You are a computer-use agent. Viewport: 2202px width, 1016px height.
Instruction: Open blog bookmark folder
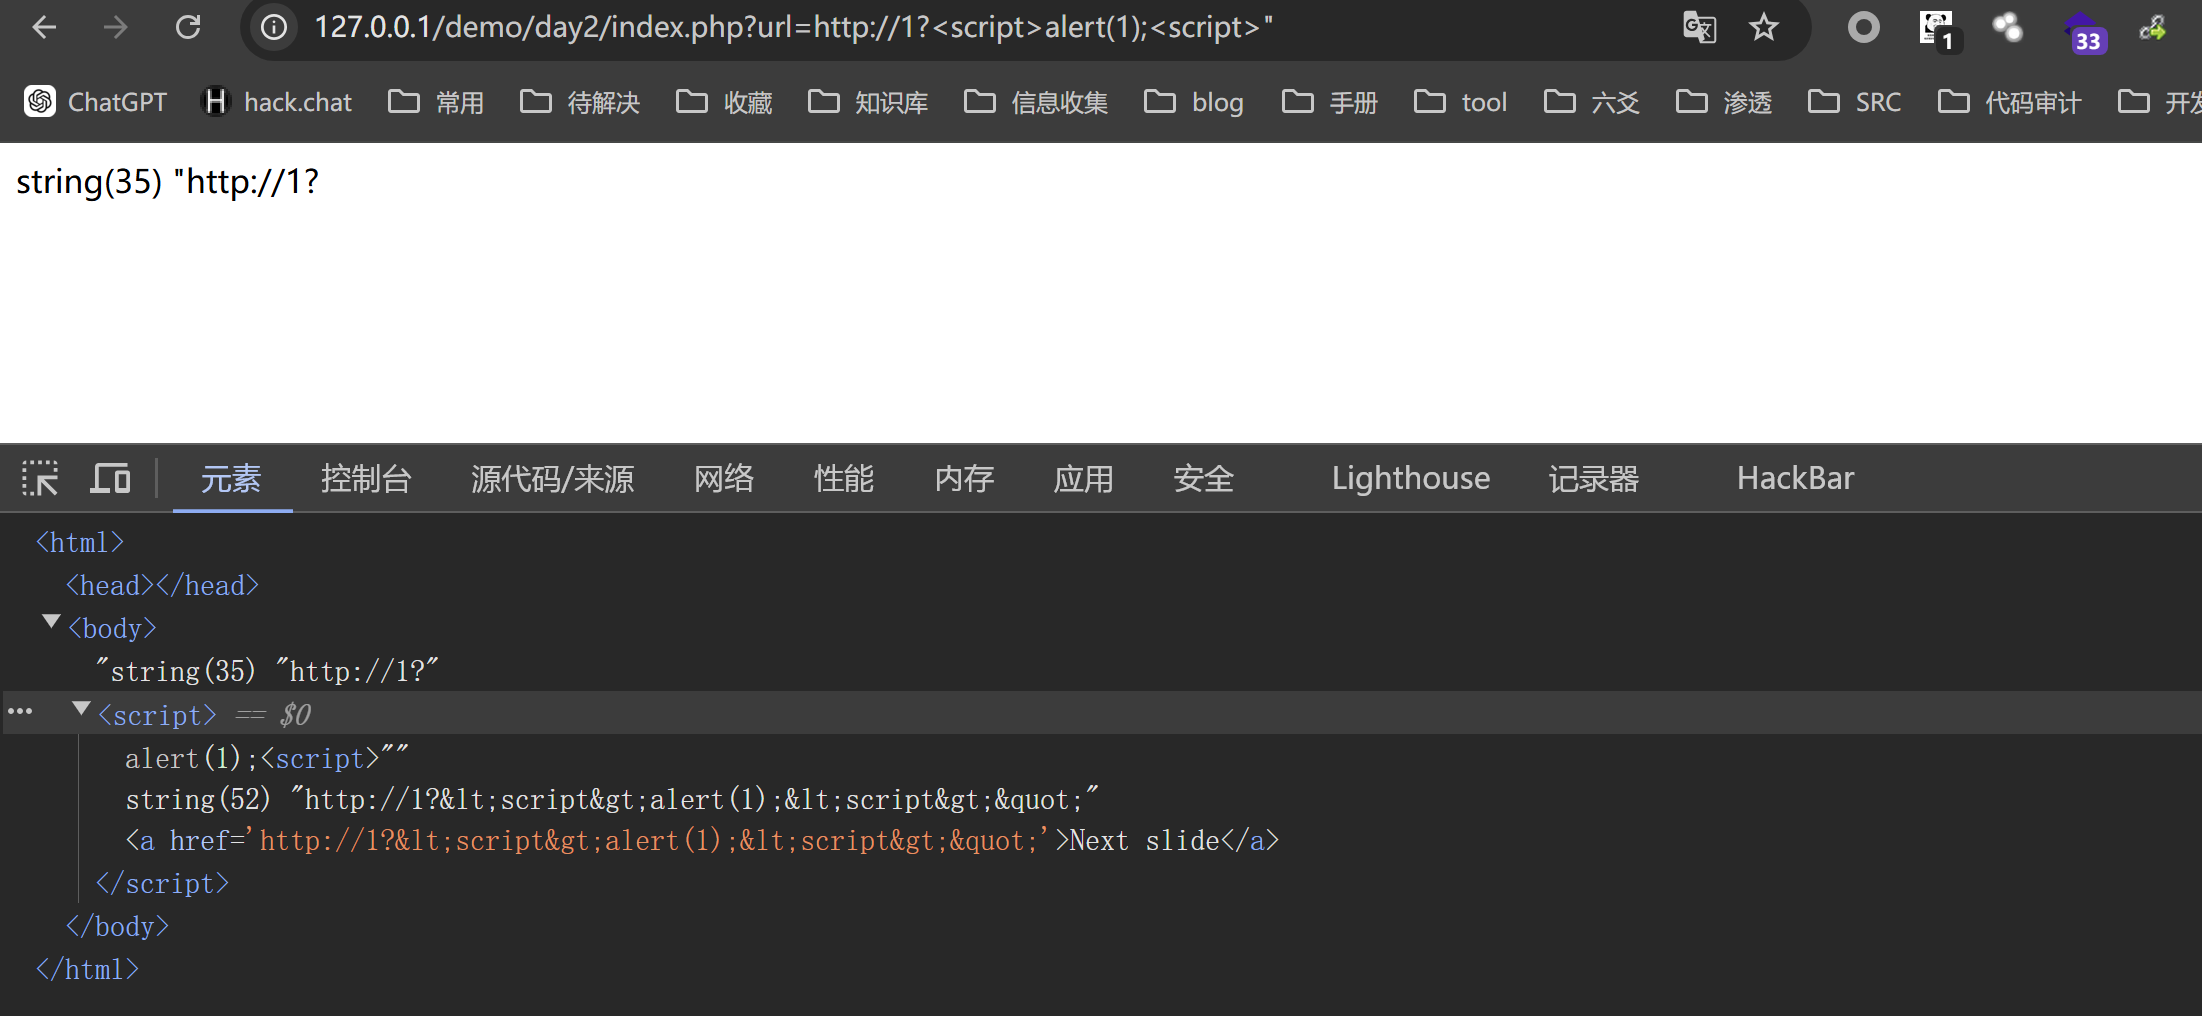click(x=1195, y=102)
